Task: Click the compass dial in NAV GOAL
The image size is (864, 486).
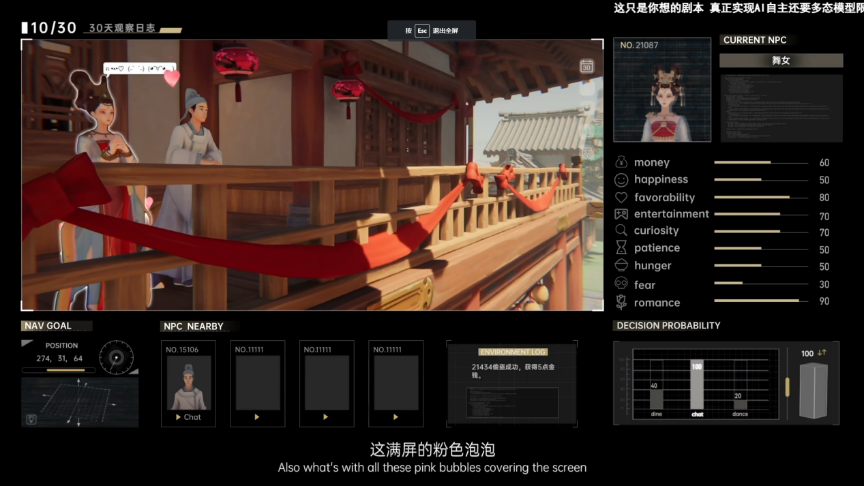Action: 116,357
